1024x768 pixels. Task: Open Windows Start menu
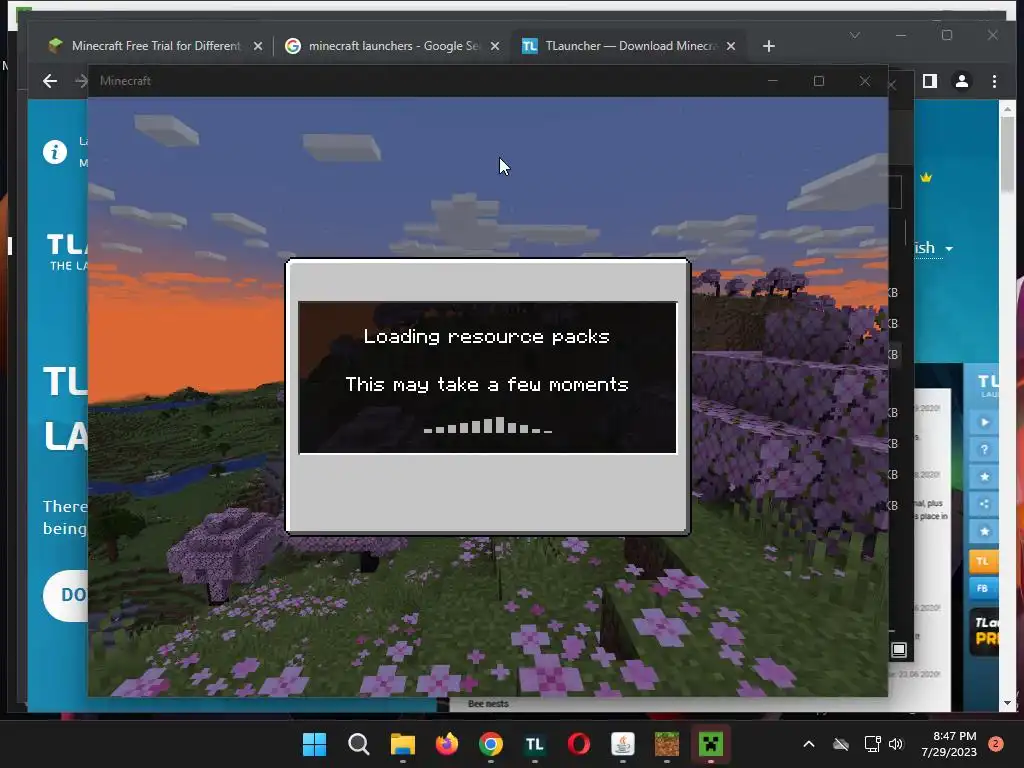[x=314, y=744]
